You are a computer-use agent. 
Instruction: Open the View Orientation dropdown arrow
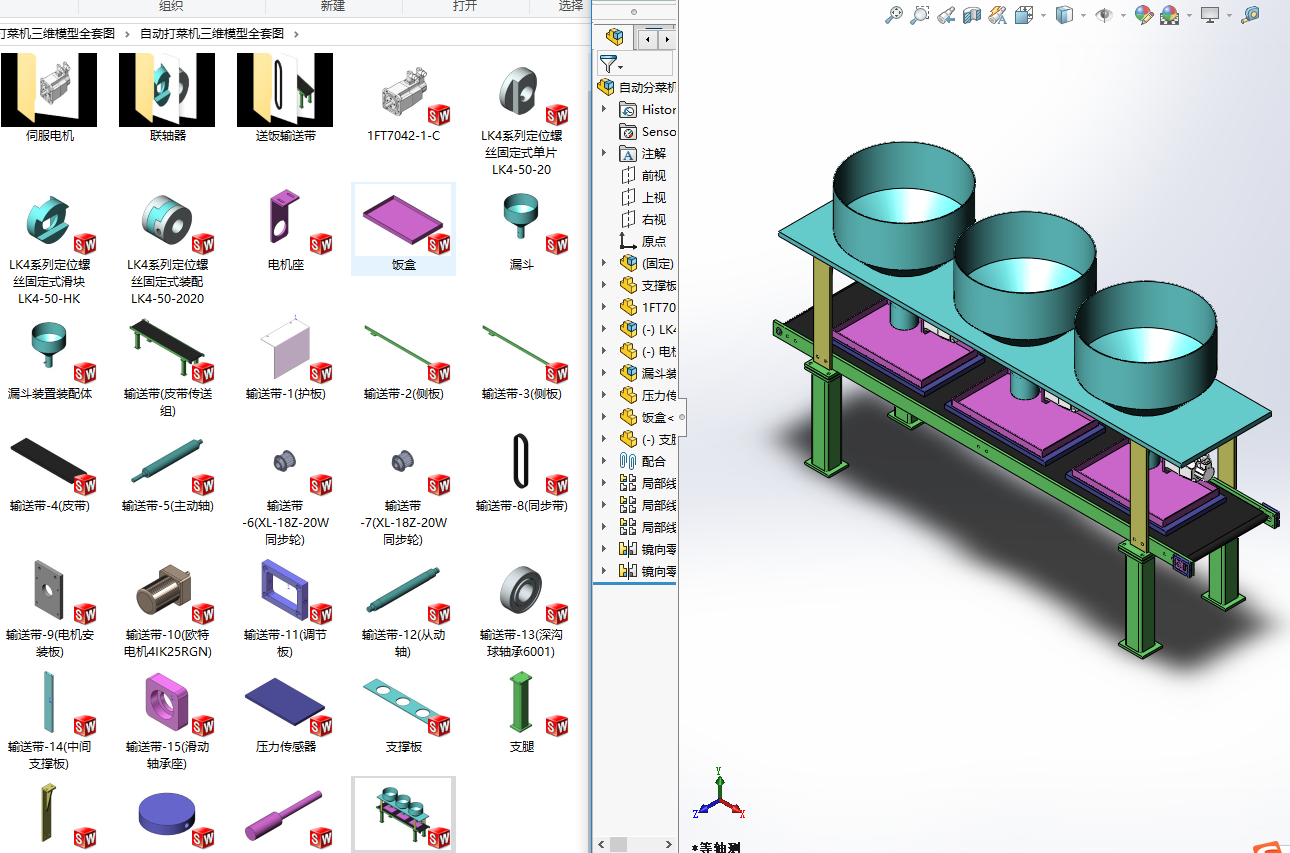(x=1043, y=15)
